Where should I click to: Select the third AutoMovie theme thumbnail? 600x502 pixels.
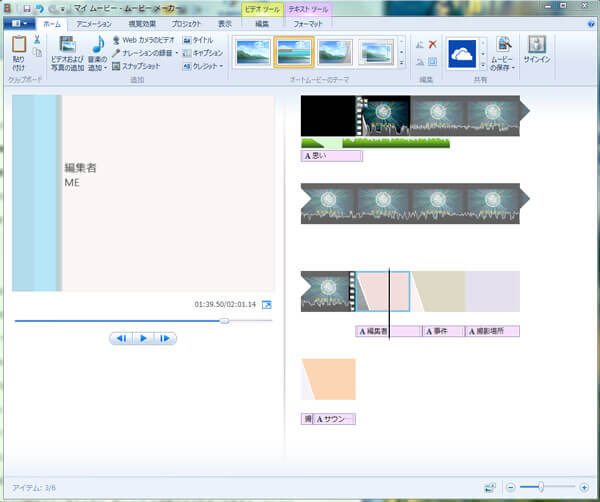(x=335, y=52)
